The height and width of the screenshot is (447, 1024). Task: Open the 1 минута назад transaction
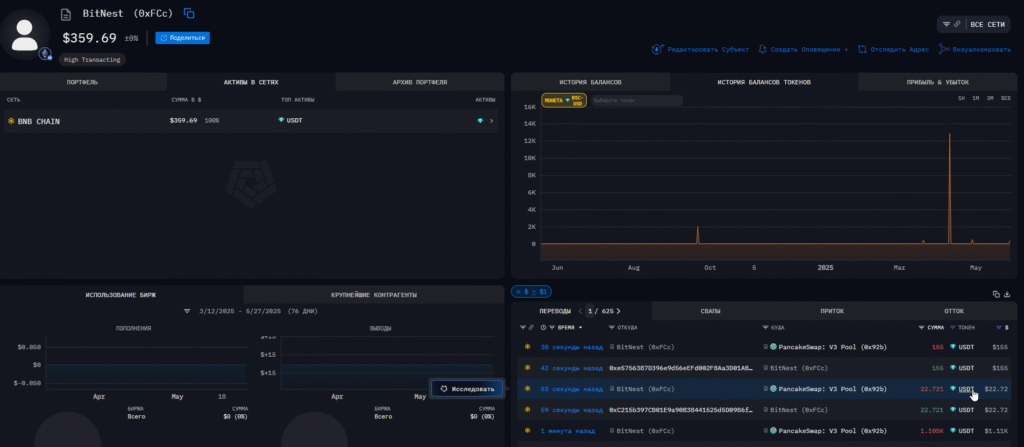pos(566,431)
